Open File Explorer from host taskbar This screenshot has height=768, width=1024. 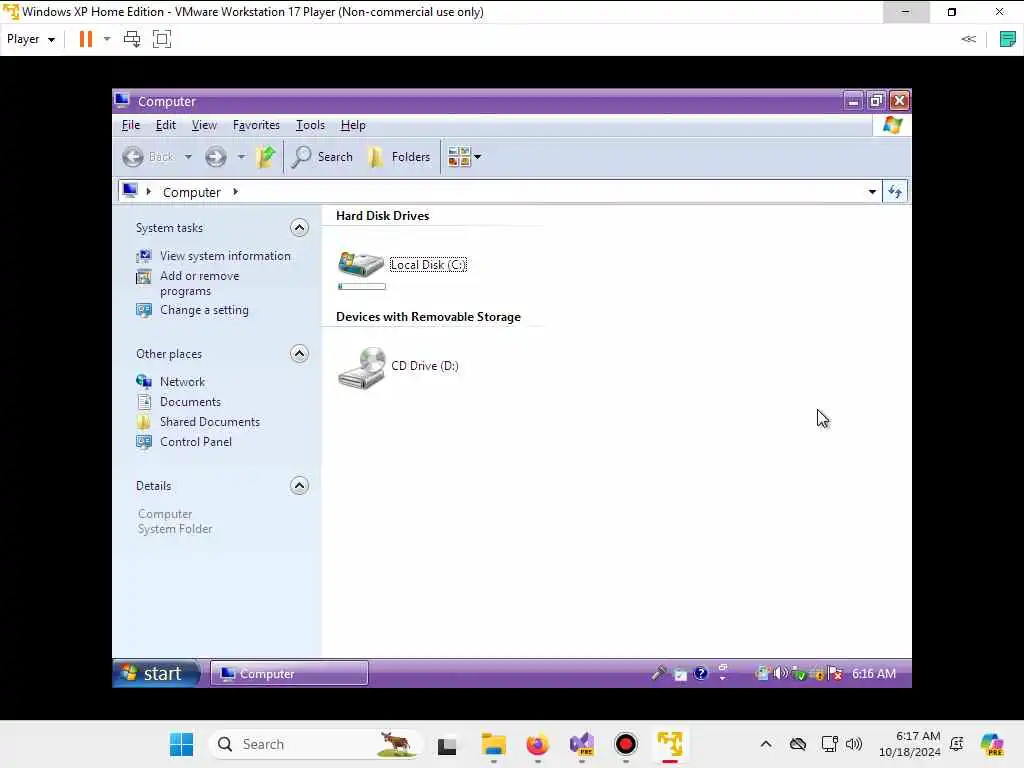494,744
